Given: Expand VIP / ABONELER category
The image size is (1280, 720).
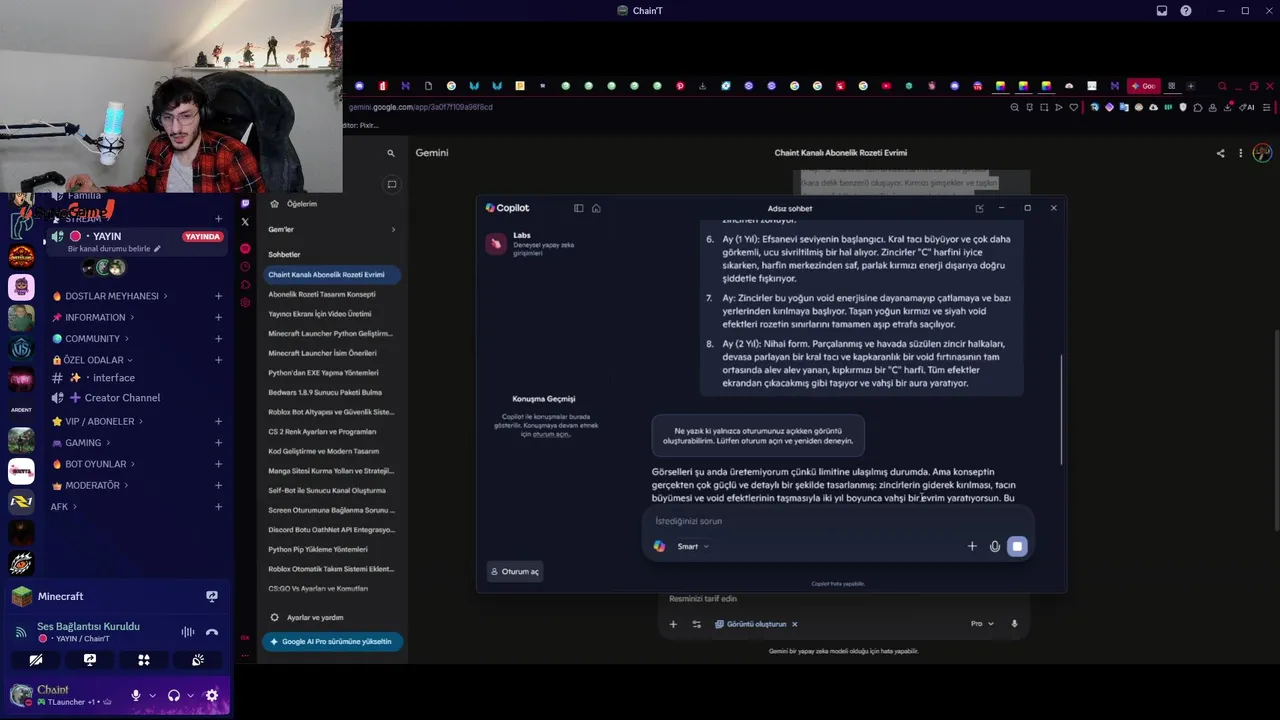Looking at the screenshot, I should (x=98, y=422).
